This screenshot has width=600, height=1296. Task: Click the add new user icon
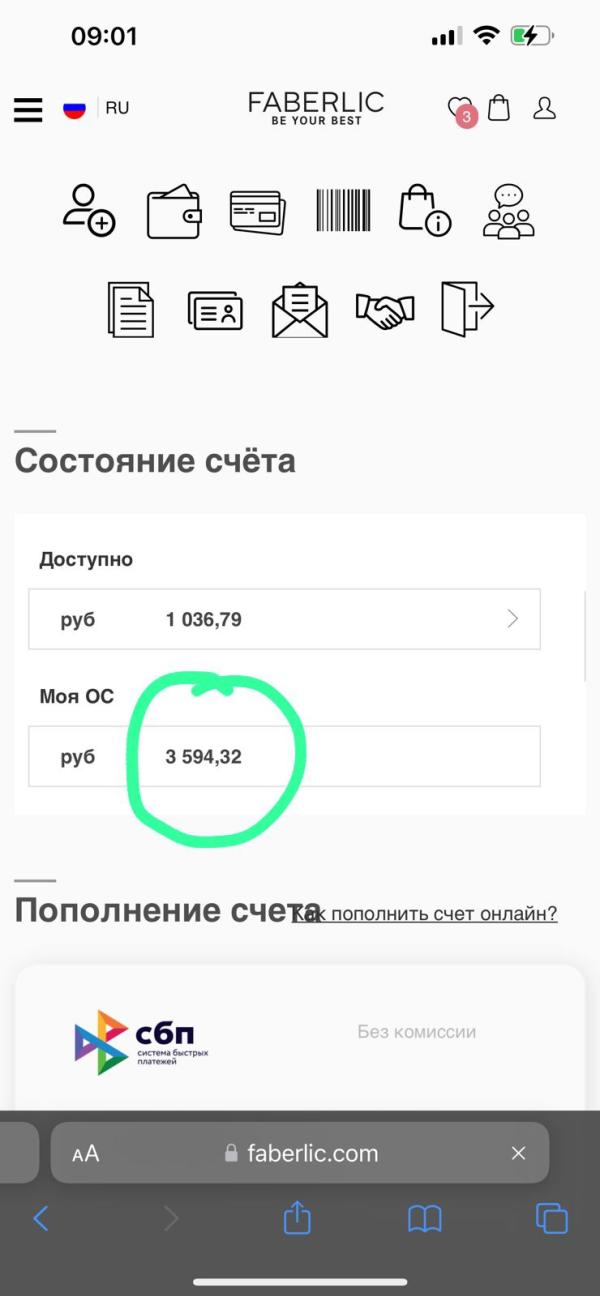point(89,209)
